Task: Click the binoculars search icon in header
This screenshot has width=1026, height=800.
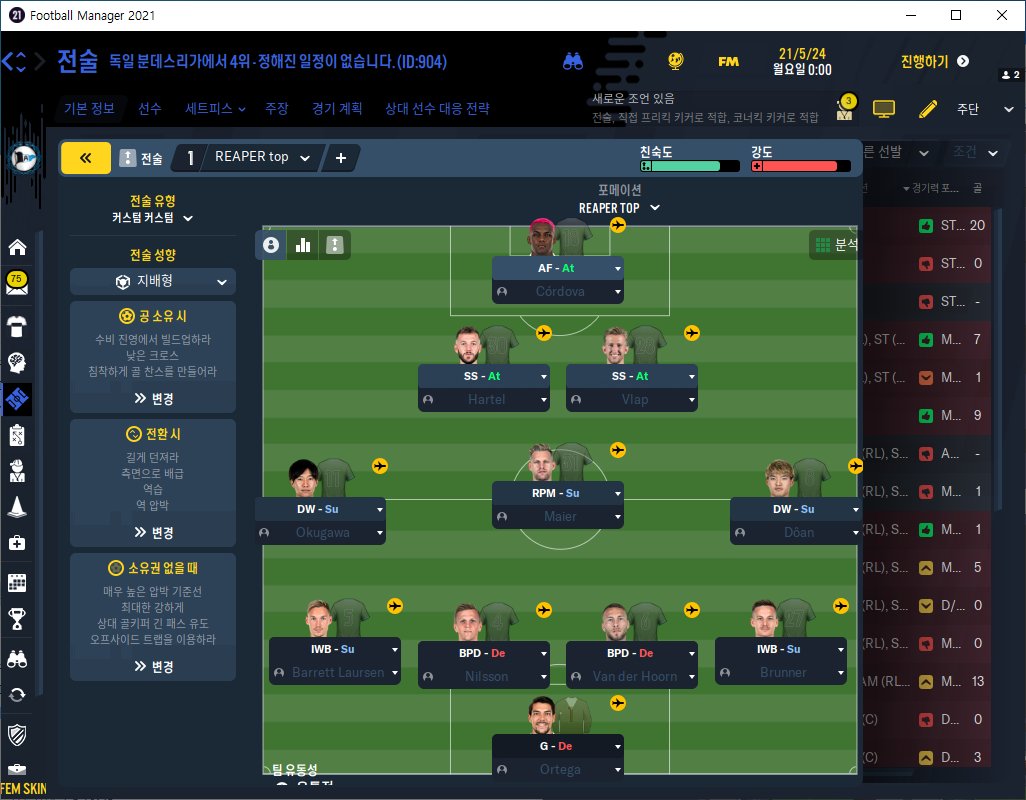Action: (x=573, y=61)
